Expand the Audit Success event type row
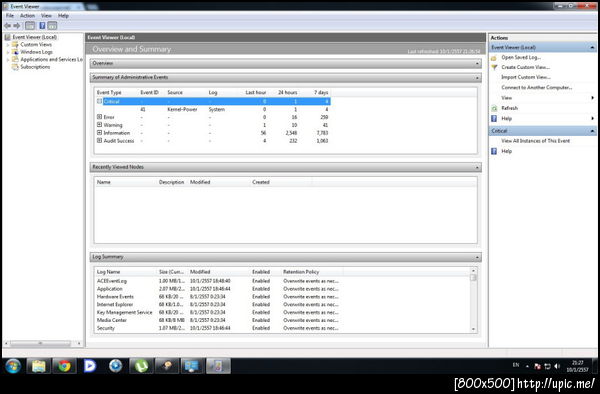Image resolution: width=600 pixels, height=394 pixels. (99, 140)
